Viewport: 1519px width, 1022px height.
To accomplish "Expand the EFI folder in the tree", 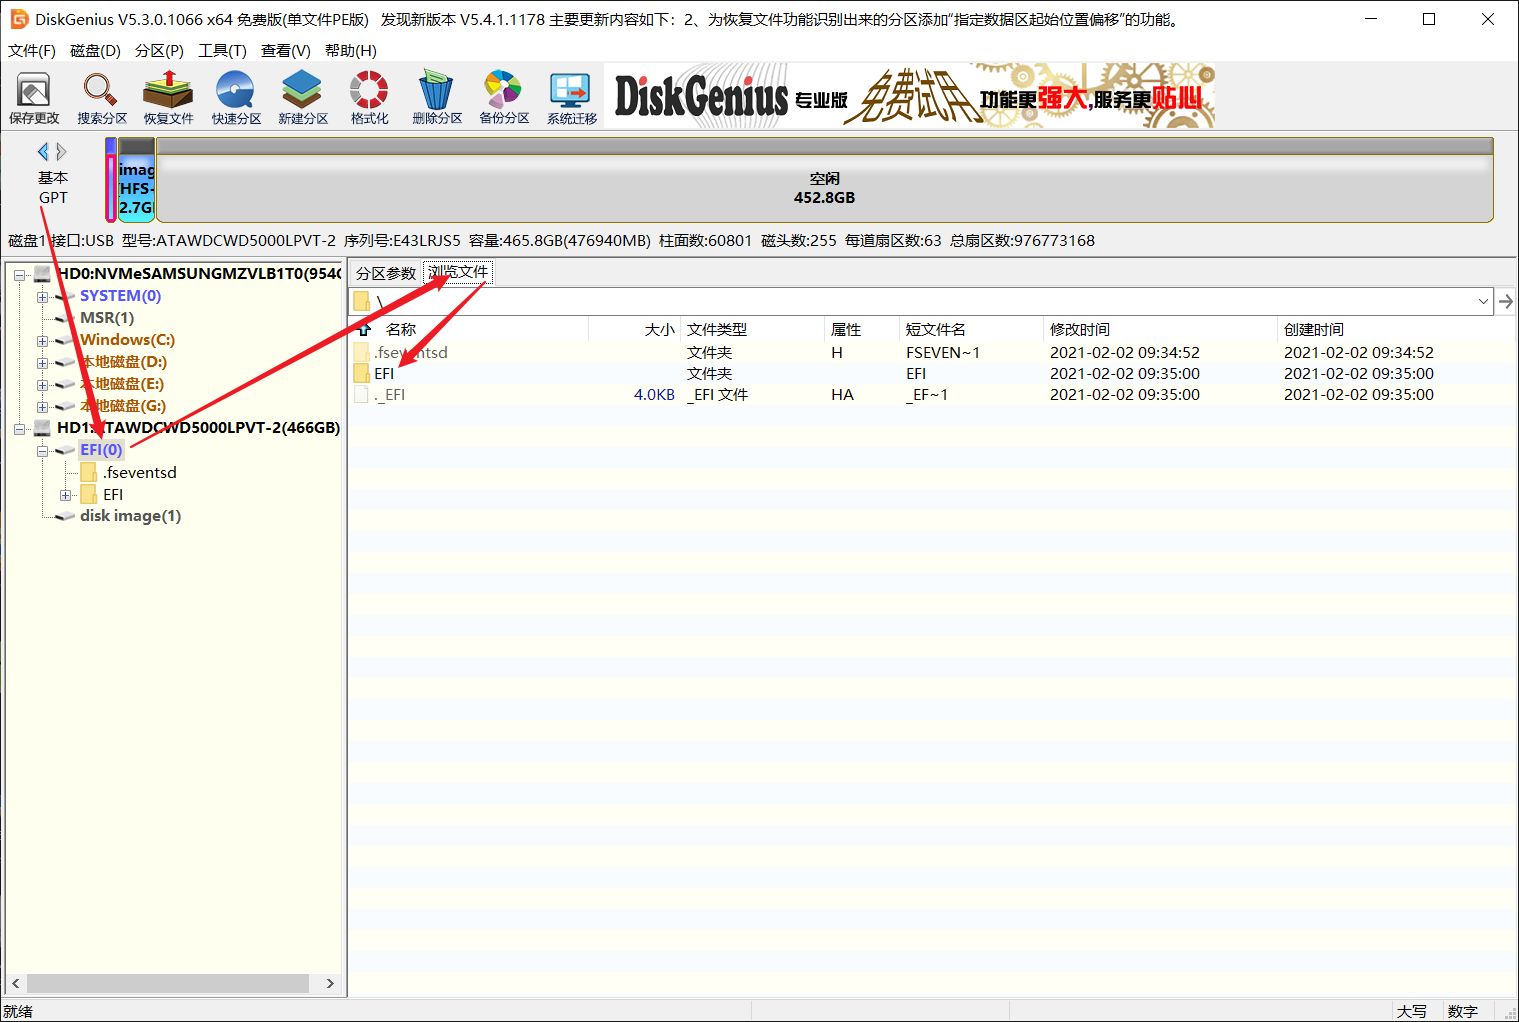I will (x=65, y=495).
